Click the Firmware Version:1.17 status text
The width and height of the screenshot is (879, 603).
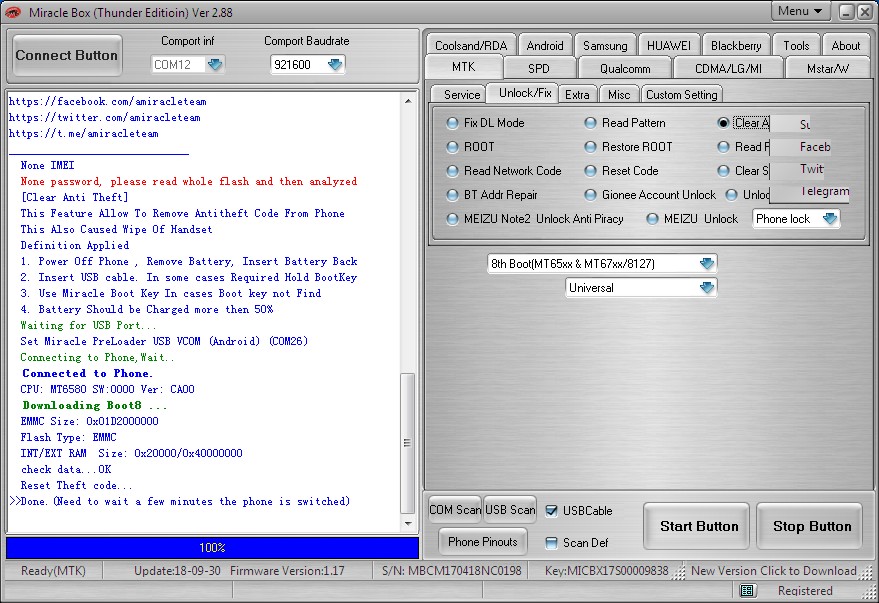[287, 571]
